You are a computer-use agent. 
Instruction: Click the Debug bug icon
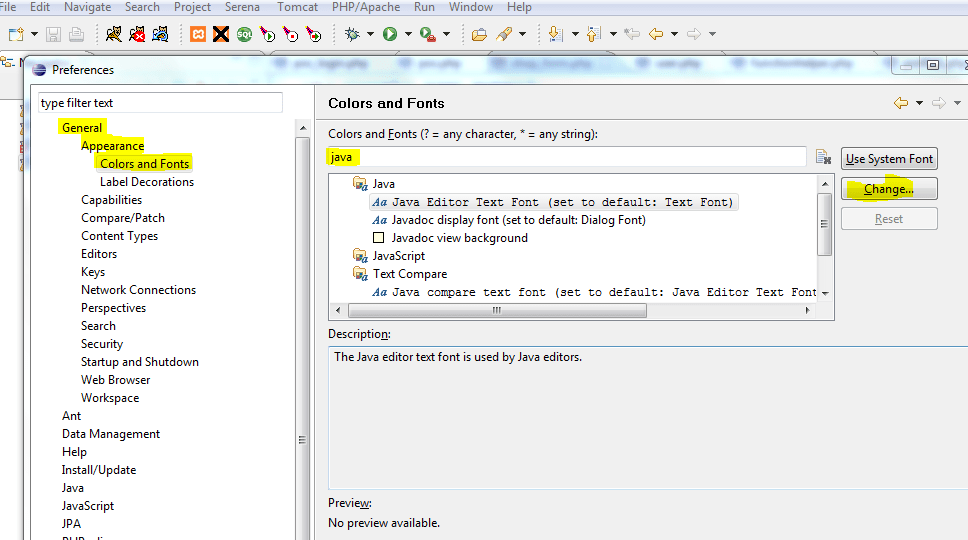[x=353, y=34]
